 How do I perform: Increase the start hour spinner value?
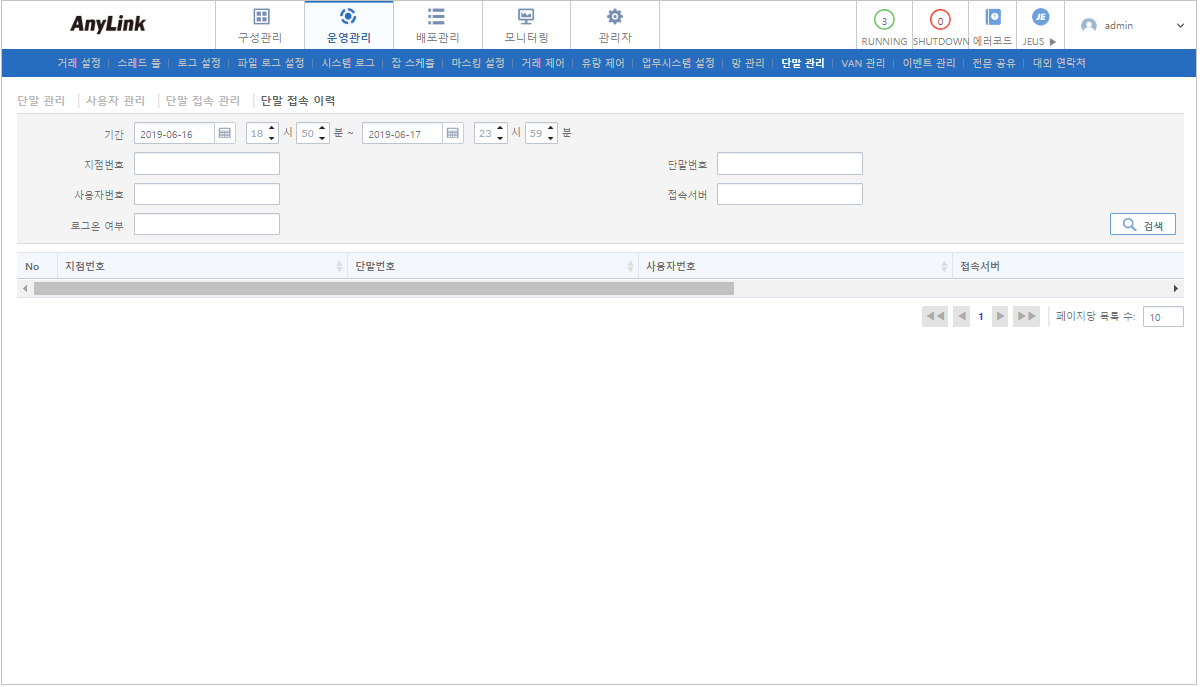(x=272, y=128)
